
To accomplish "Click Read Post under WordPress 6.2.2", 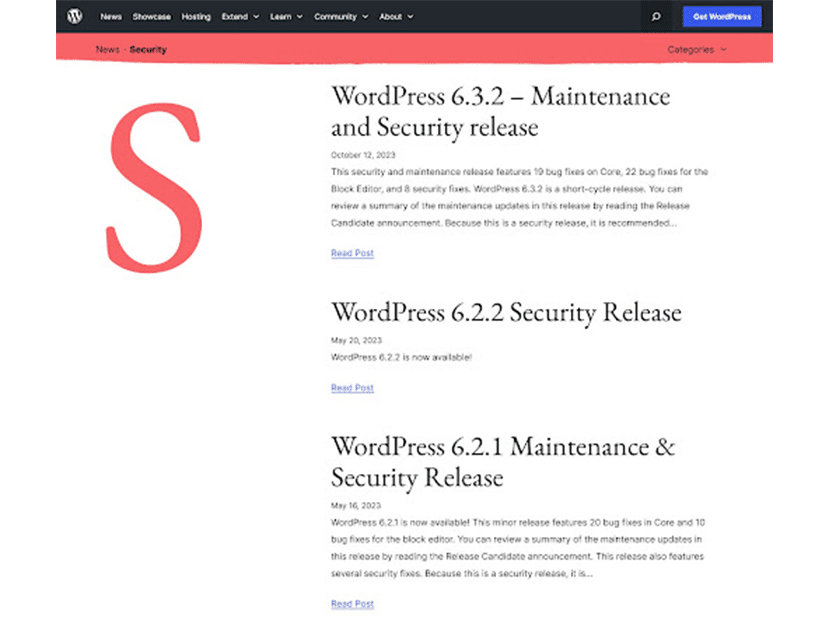I will pos(352,388).
